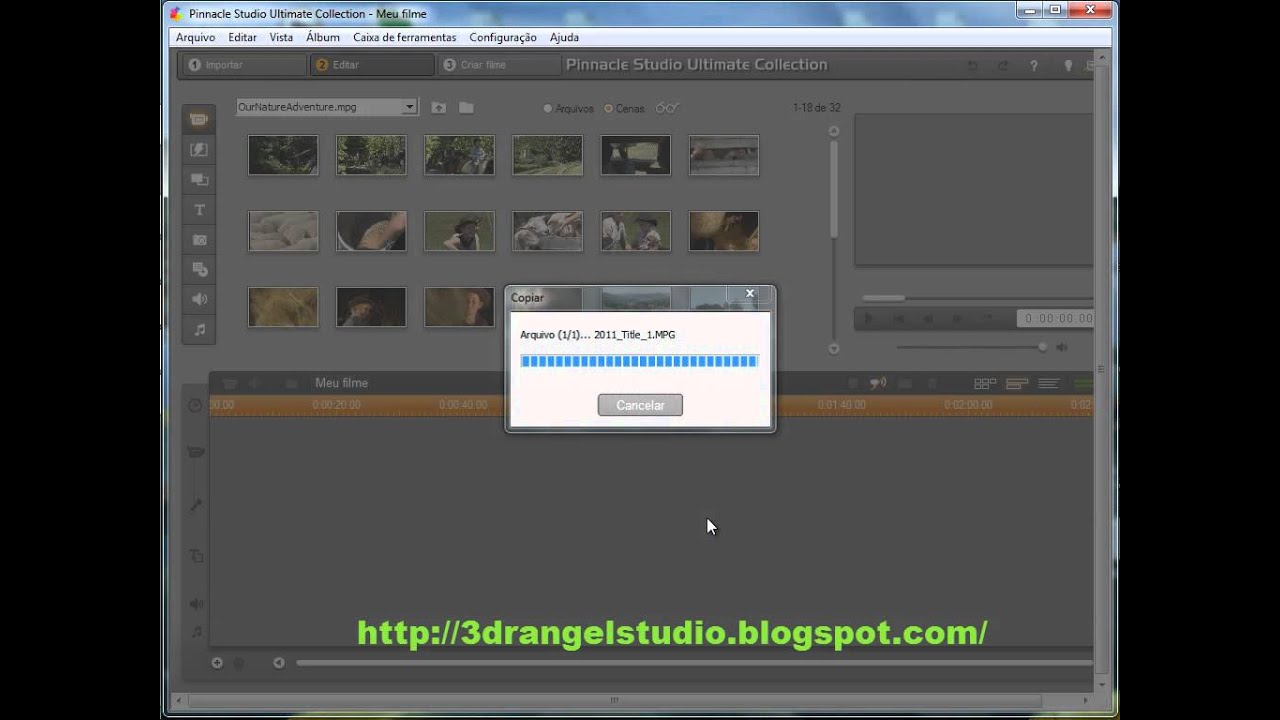Select the Arquivos radio button
The height and width of the screenshot is (720, 1280).
(547, 108)
